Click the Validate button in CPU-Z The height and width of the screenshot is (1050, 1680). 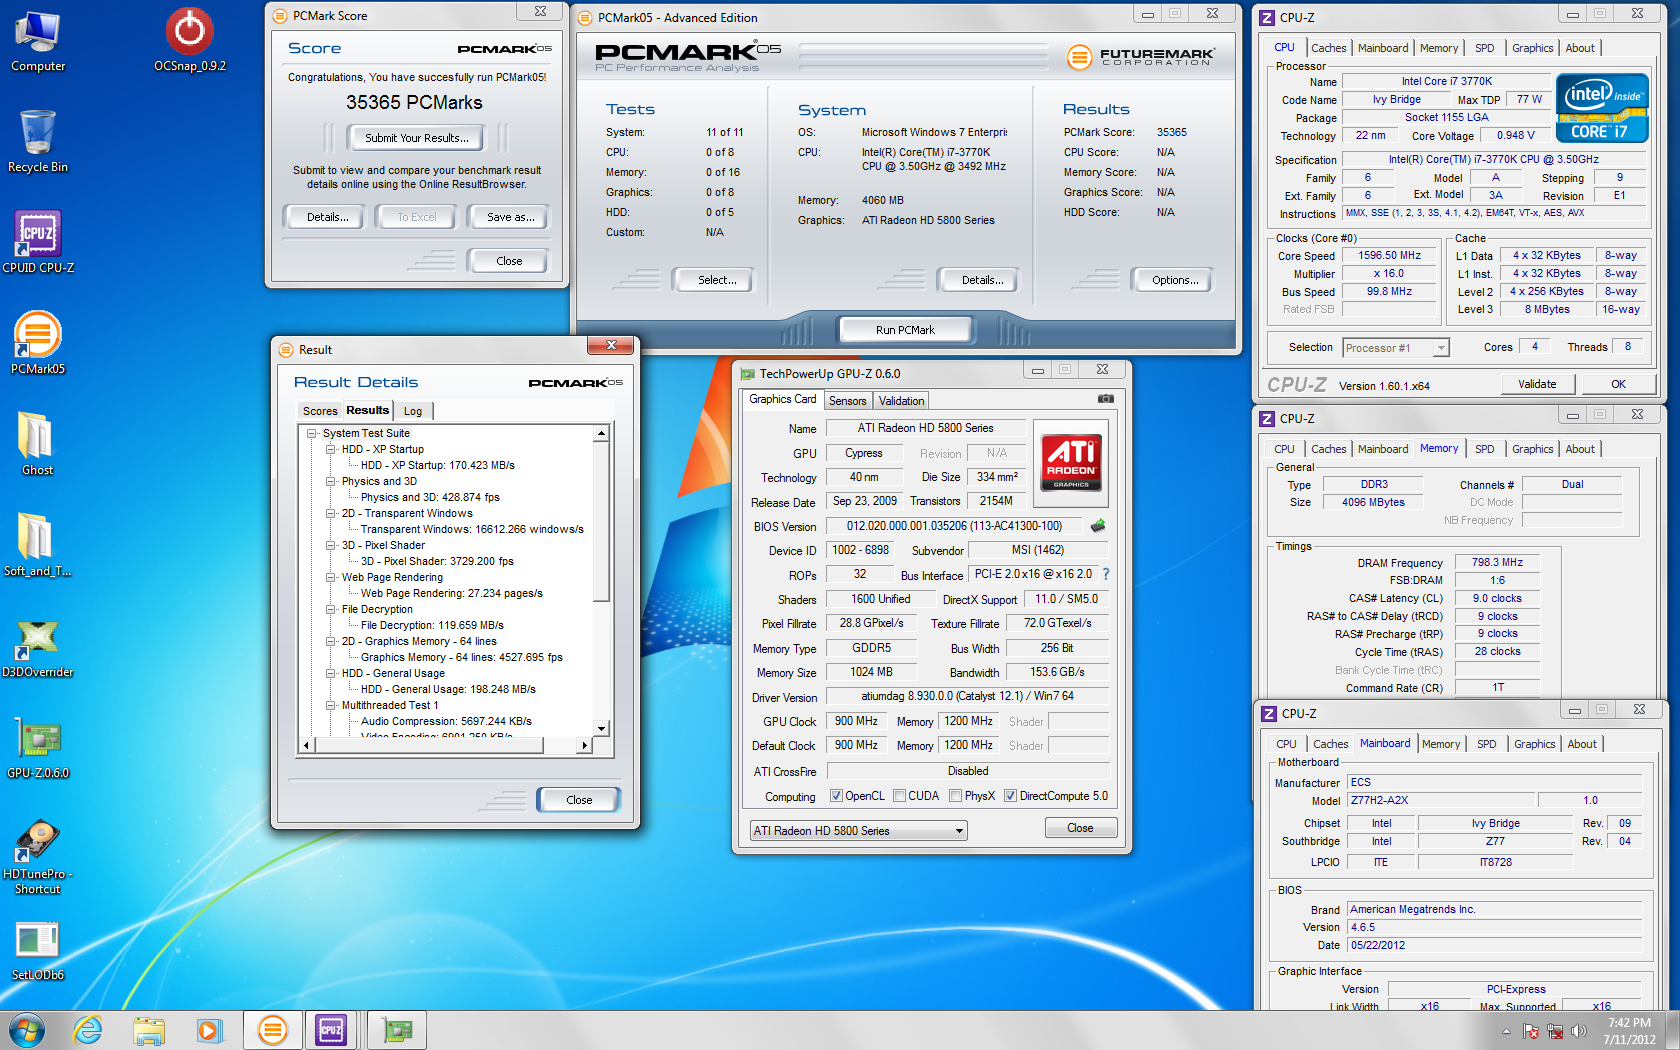coord(1537,384)
